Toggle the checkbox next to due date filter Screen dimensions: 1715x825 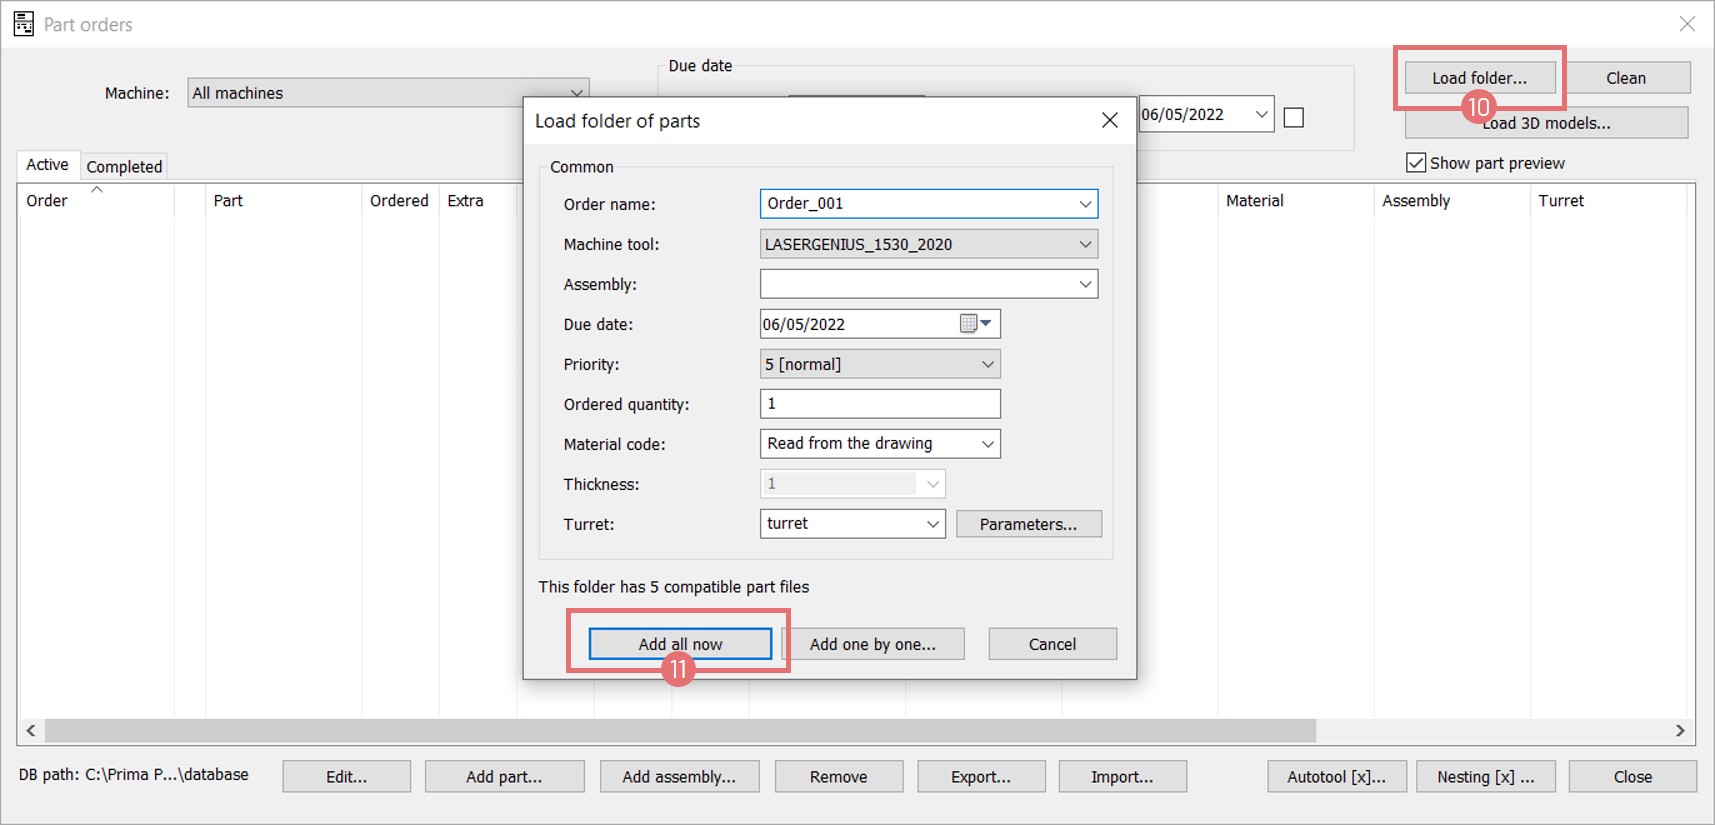[1293, 117]
